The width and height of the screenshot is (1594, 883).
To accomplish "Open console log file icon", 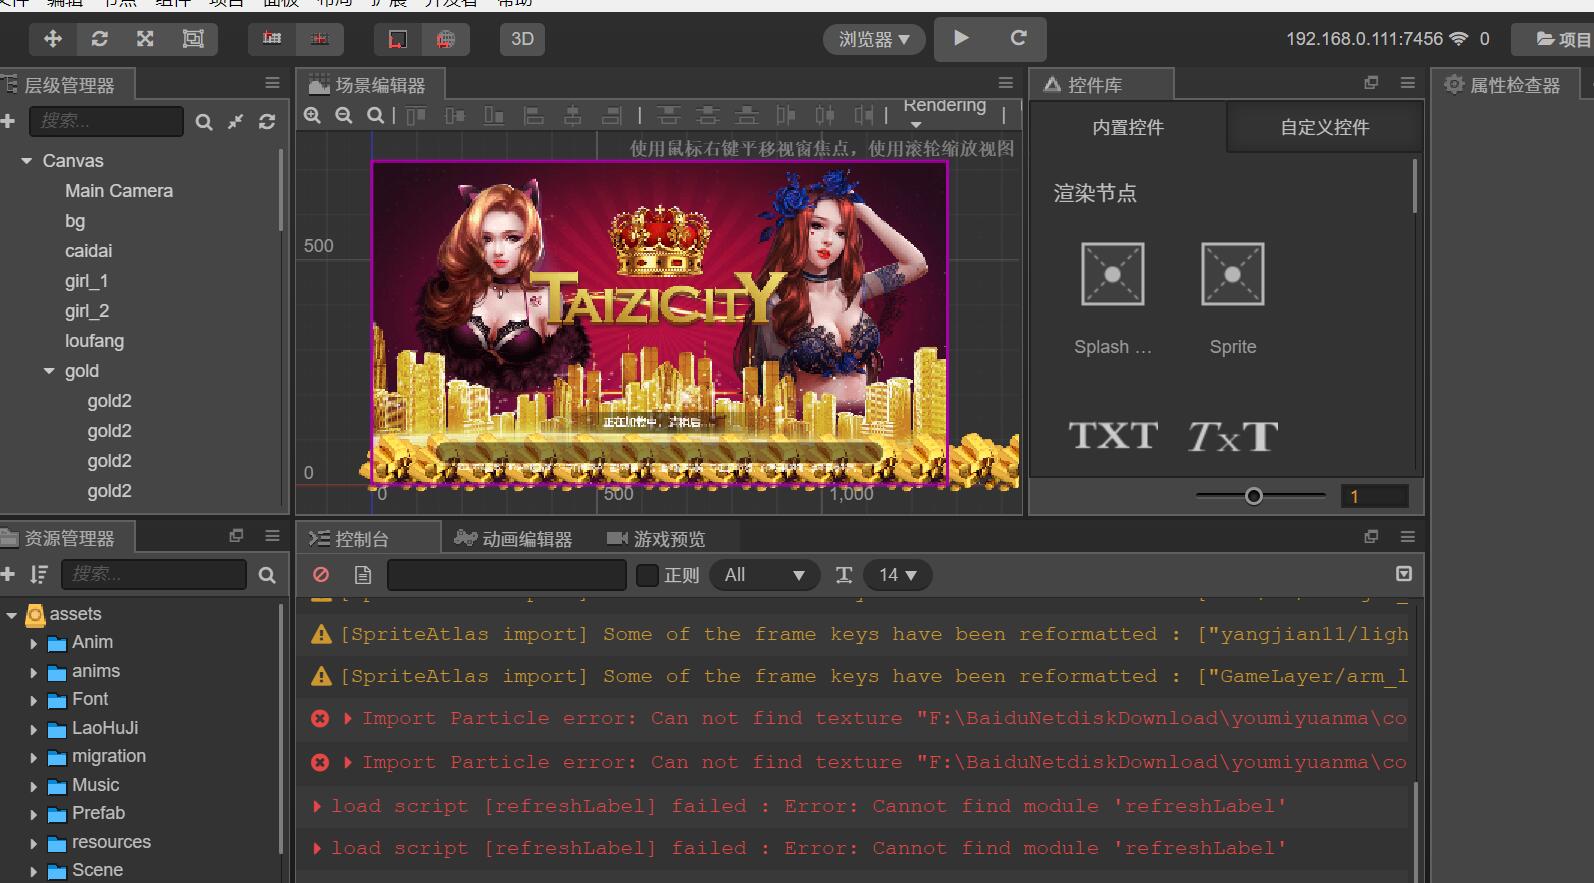I will (x=363, y=575).
